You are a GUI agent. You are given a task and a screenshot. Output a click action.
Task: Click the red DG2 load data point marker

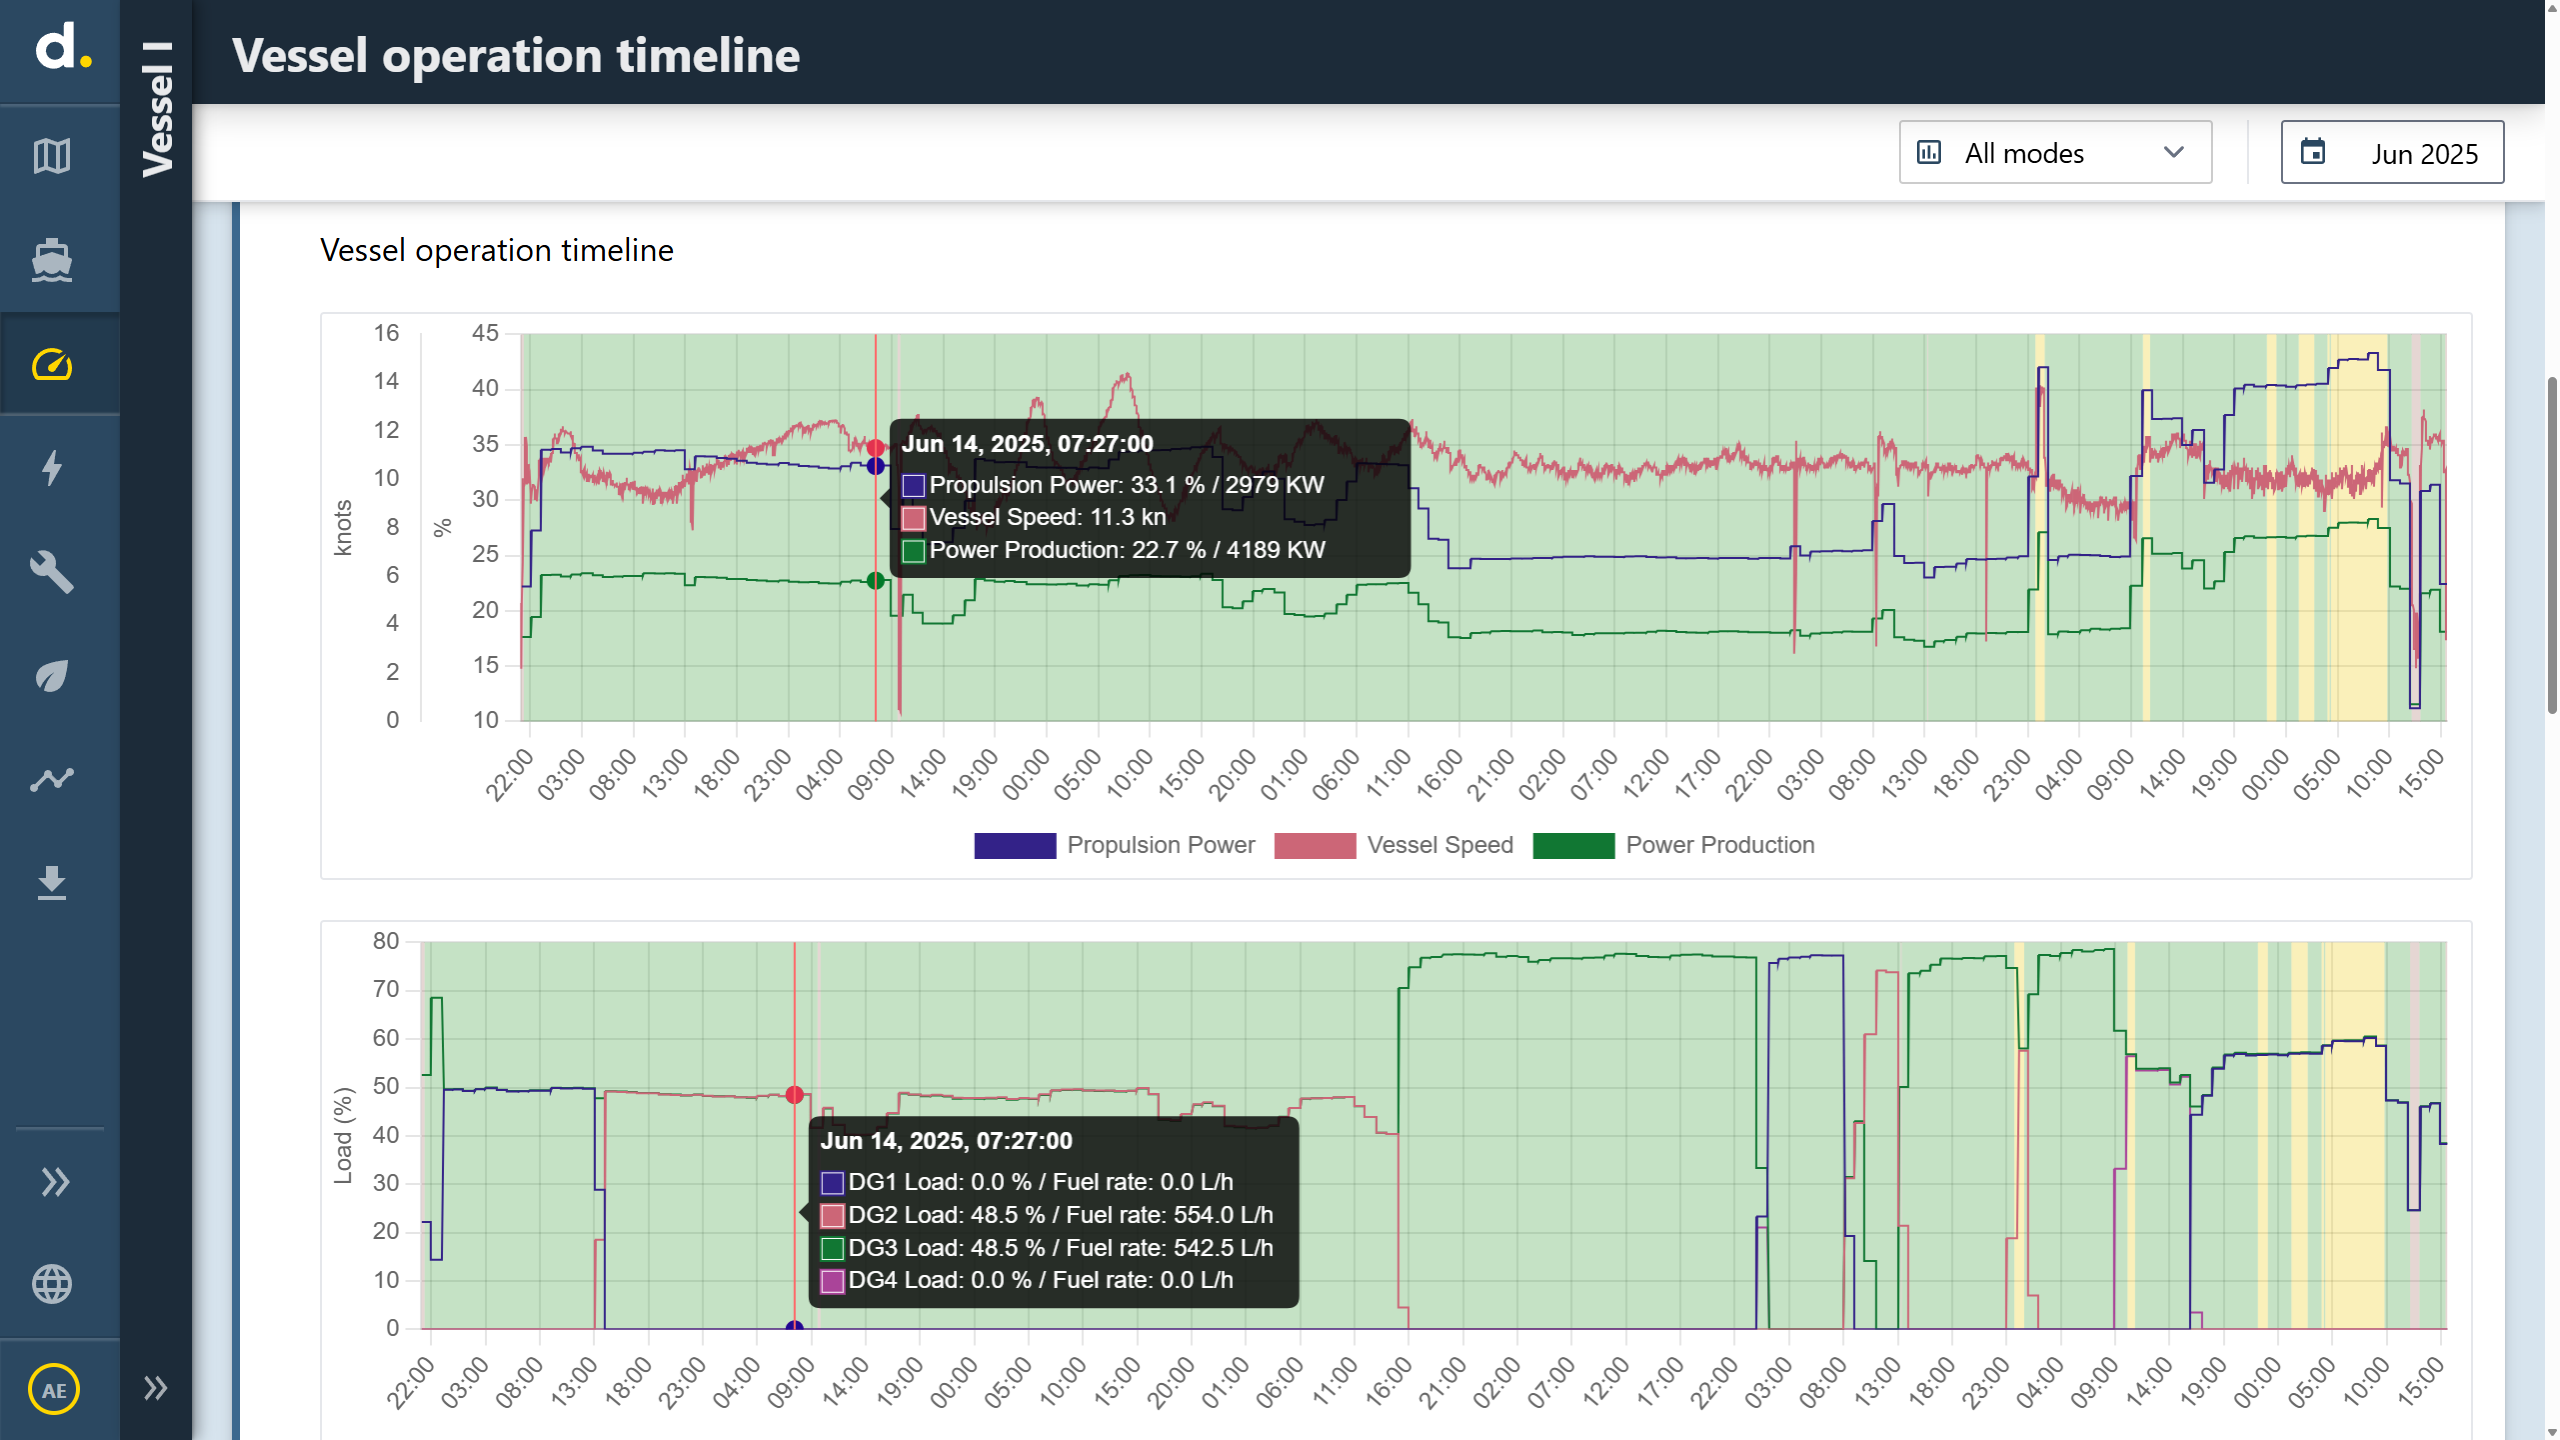tap(795, 1095)
